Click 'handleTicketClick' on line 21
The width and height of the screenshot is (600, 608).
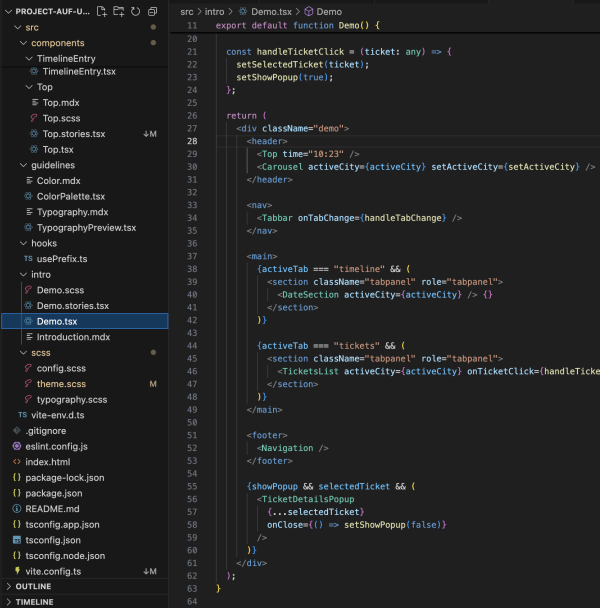(x=300, y=52)
